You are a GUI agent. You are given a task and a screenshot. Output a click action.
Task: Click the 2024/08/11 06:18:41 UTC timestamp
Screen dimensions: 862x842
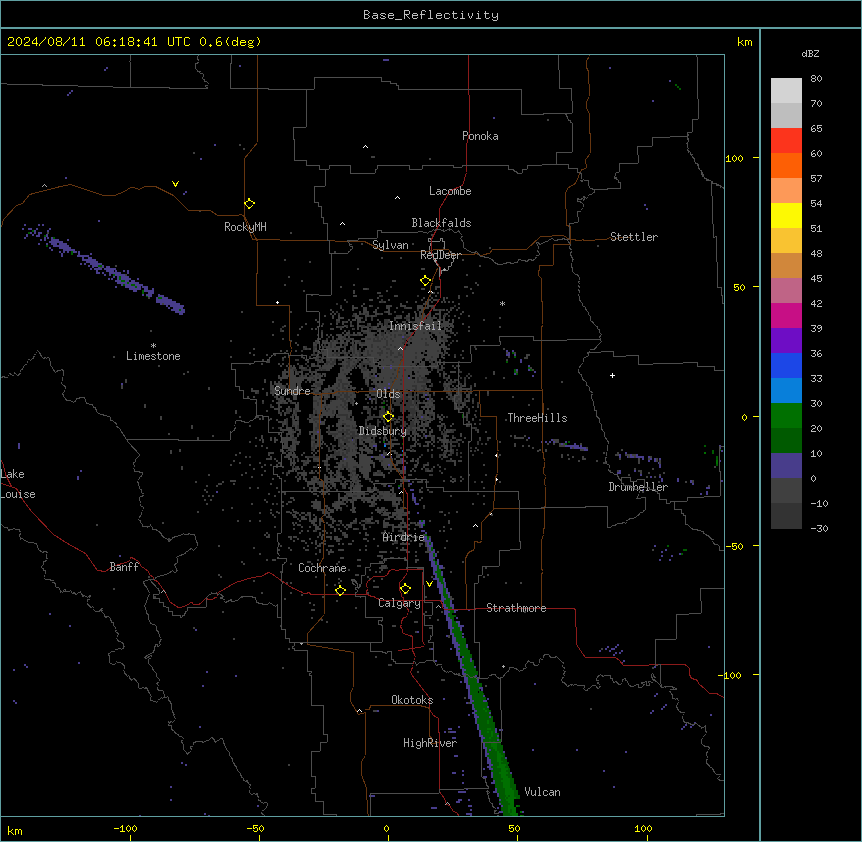98,42
